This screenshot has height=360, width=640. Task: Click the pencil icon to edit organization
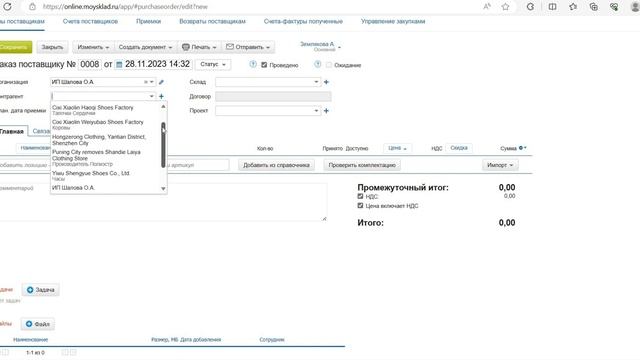point(161,82)
